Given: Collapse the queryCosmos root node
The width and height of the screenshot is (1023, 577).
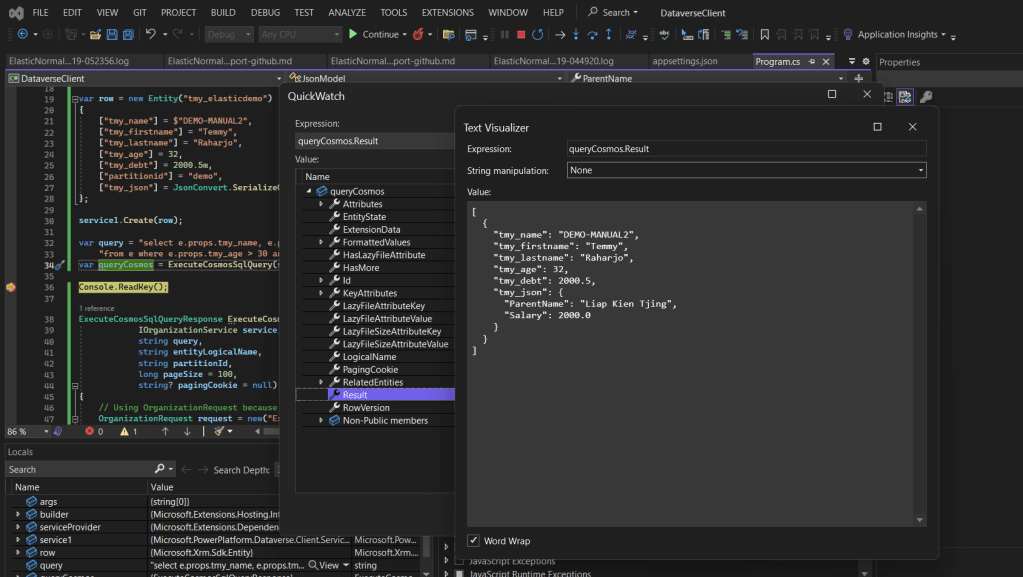Looking at the screenshot, I should click(309, 191).
